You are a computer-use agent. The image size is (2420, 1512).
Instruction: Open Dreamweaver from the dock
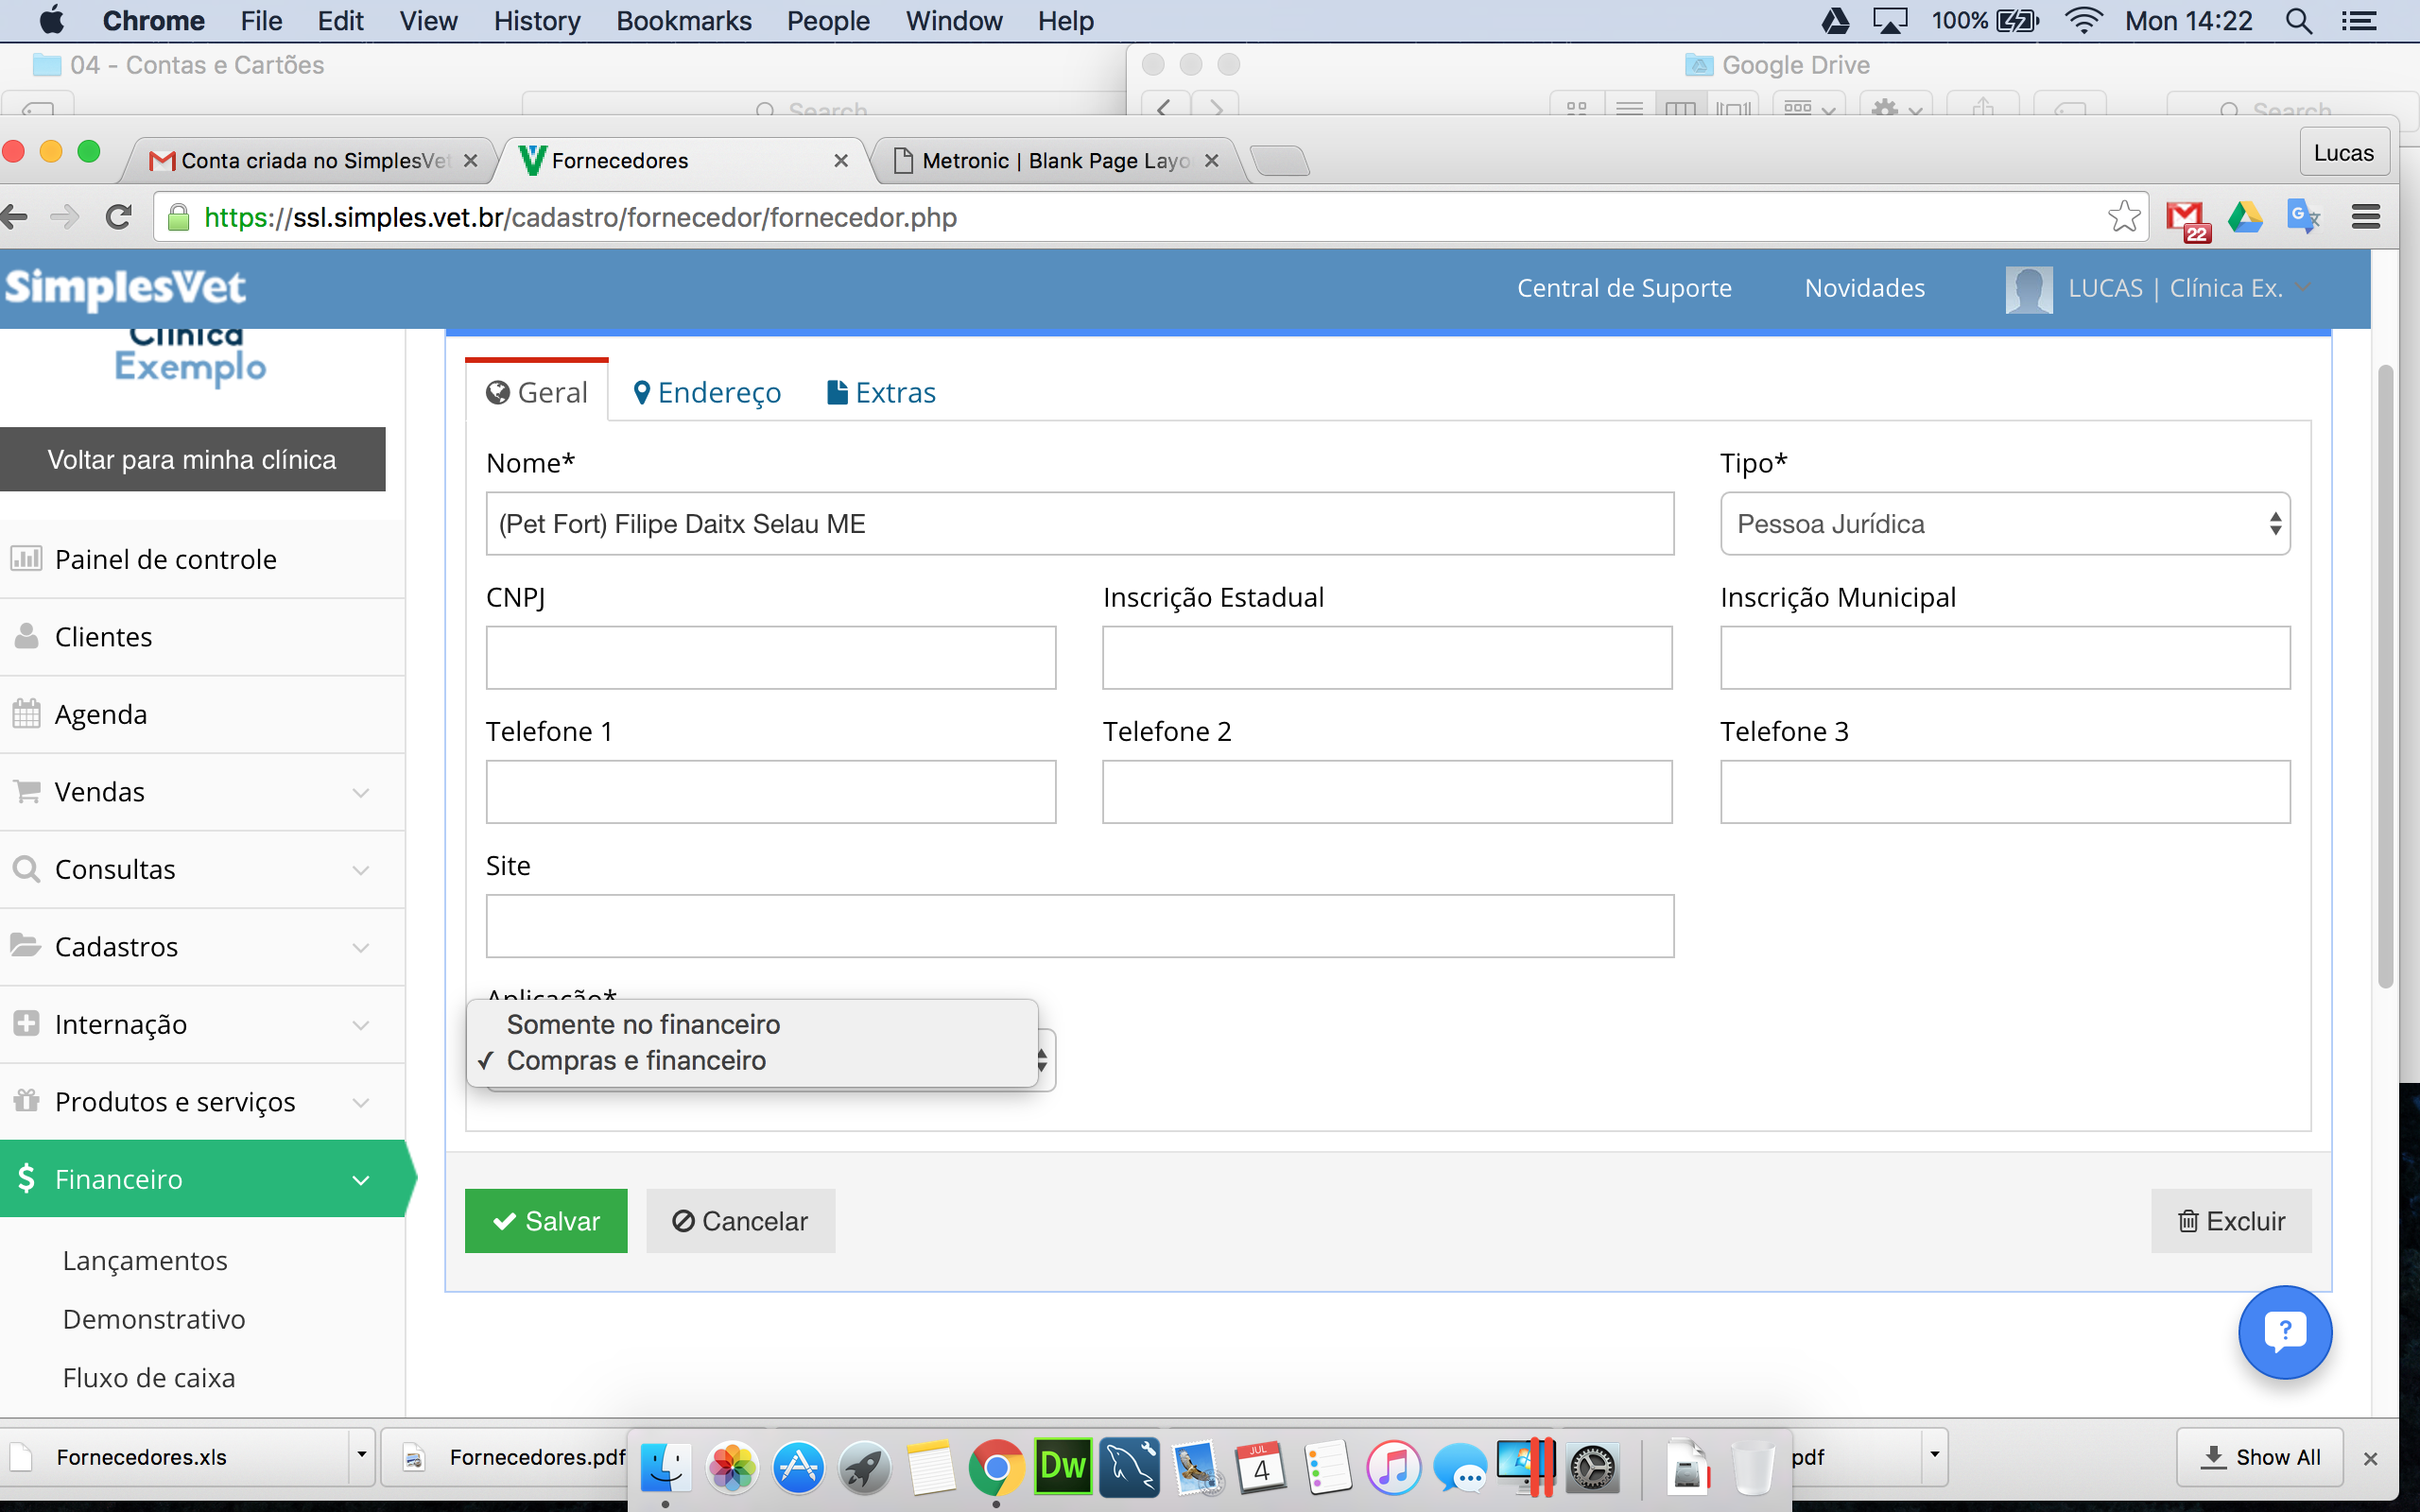(x=1062, y=1467)
